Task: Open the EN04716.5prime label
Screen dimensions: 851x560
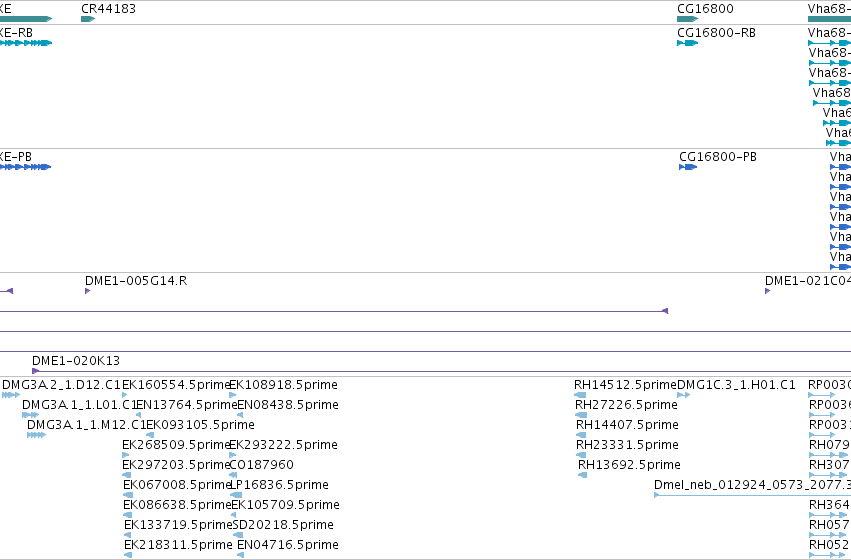Action: (288, 545)
